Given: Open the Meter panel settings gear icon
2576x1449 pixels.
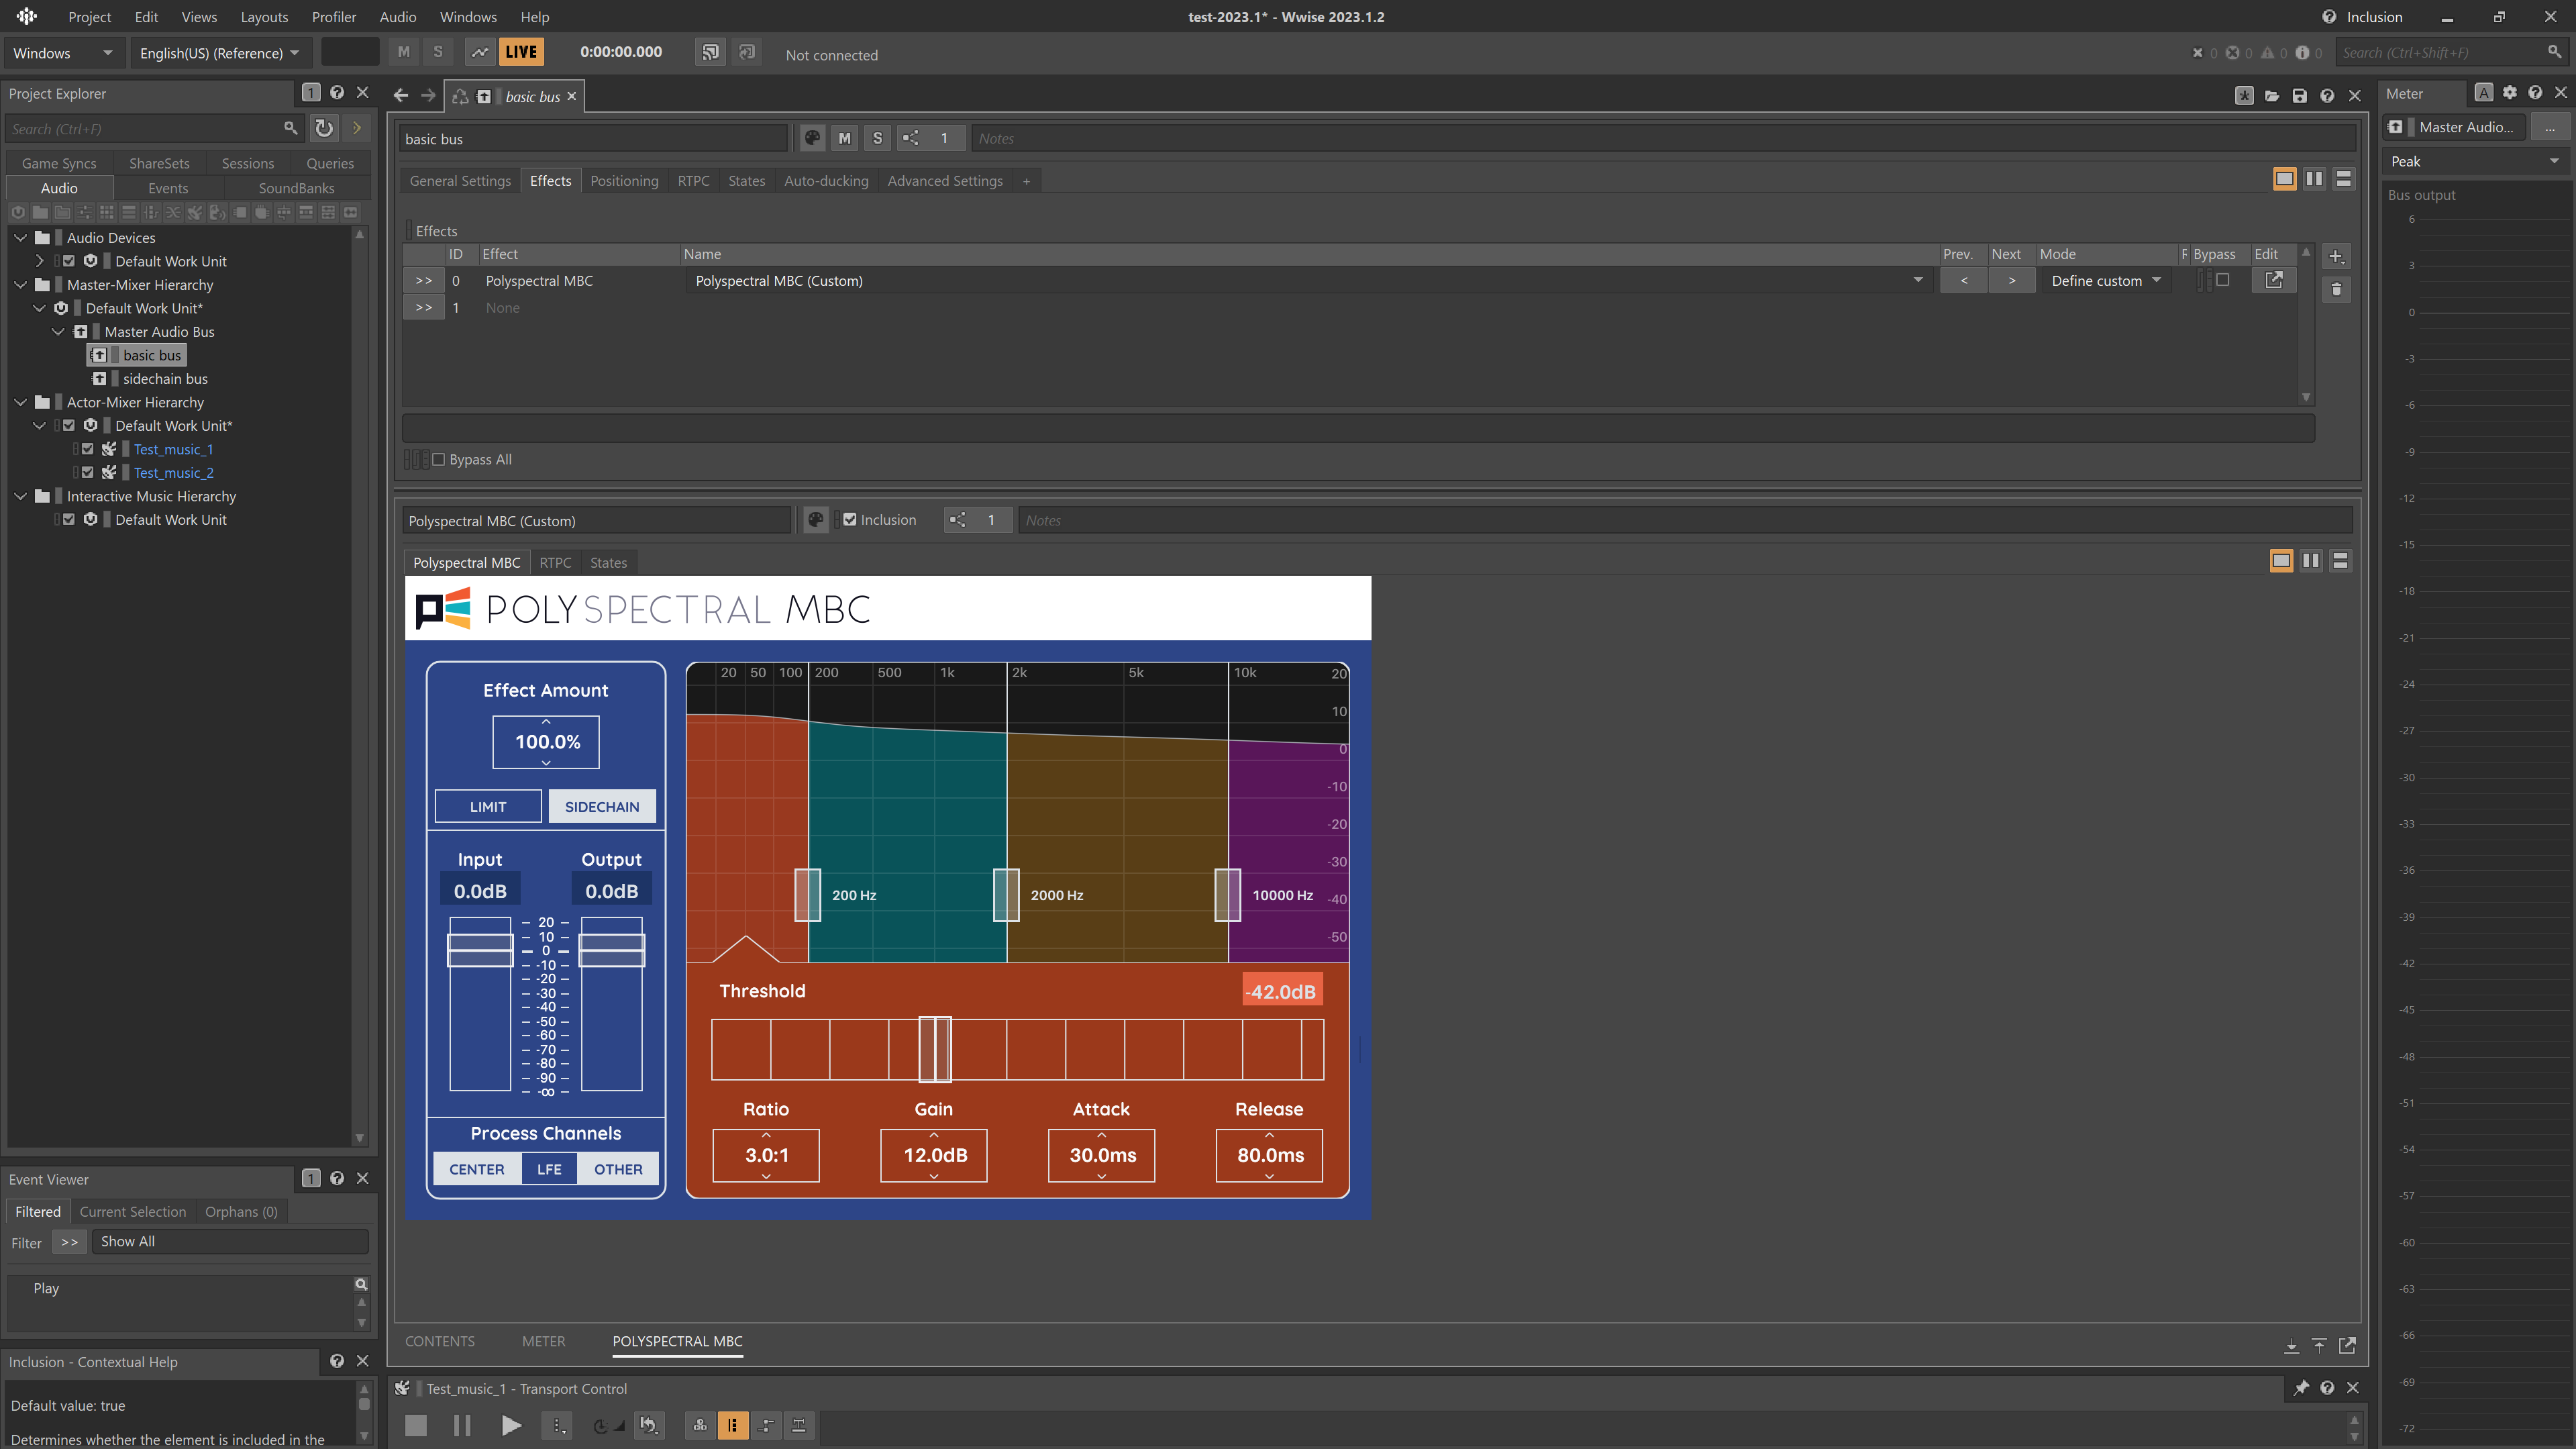Looking at the screenshot, I should pyautogui.click(x=2509, y=92).
